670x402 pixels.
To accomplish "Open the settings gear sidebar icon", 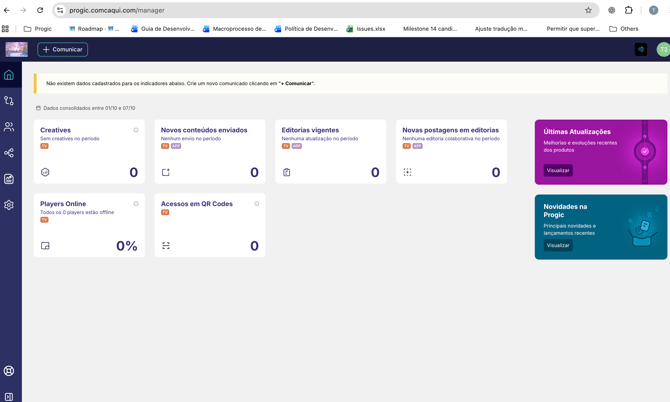I will click(9, 205).
